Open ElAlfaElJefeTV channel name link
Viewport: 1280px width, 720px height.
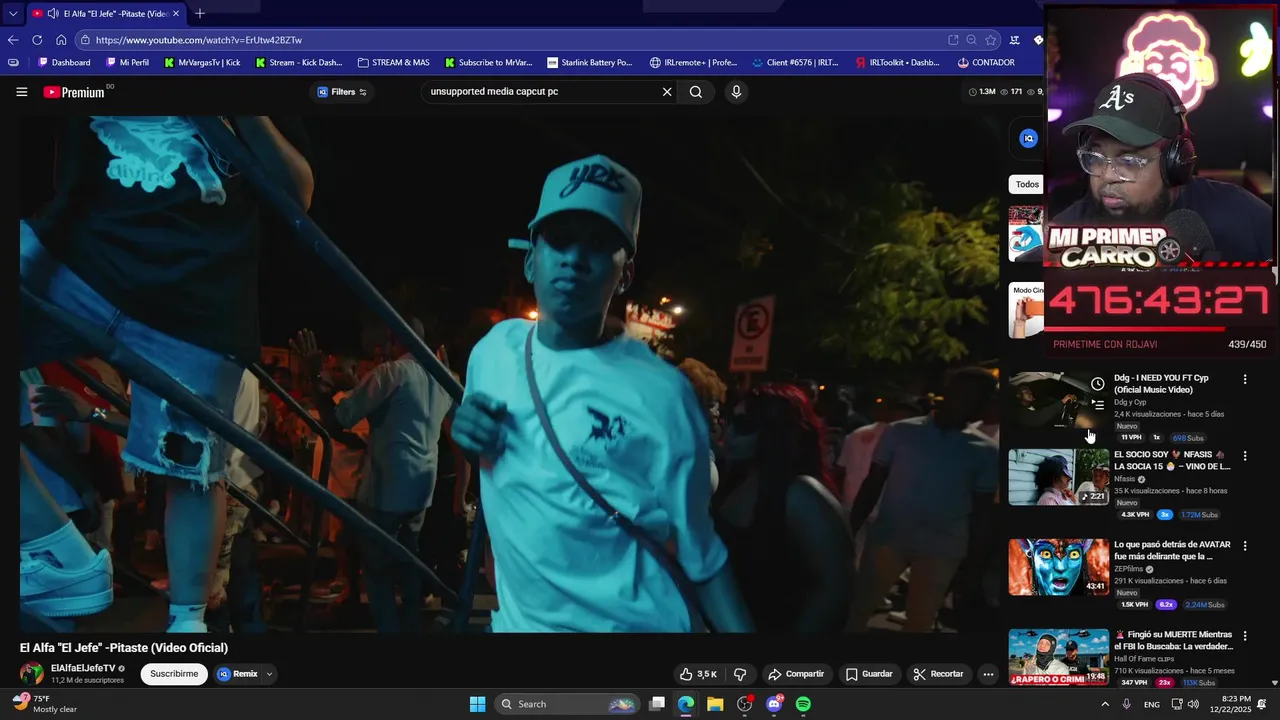[x=83, y=668]
